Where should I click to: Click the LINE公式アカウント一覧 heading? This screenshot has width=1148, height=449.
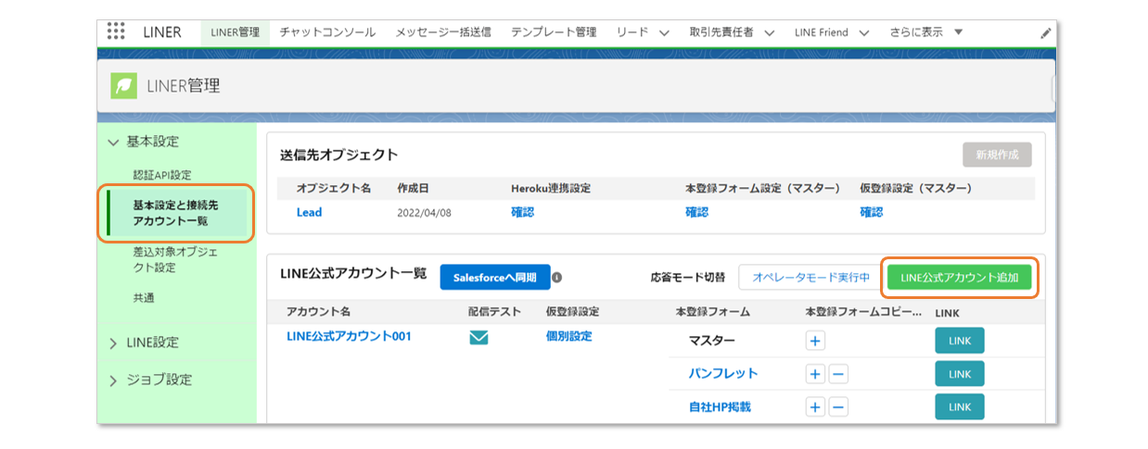point(353,273)
